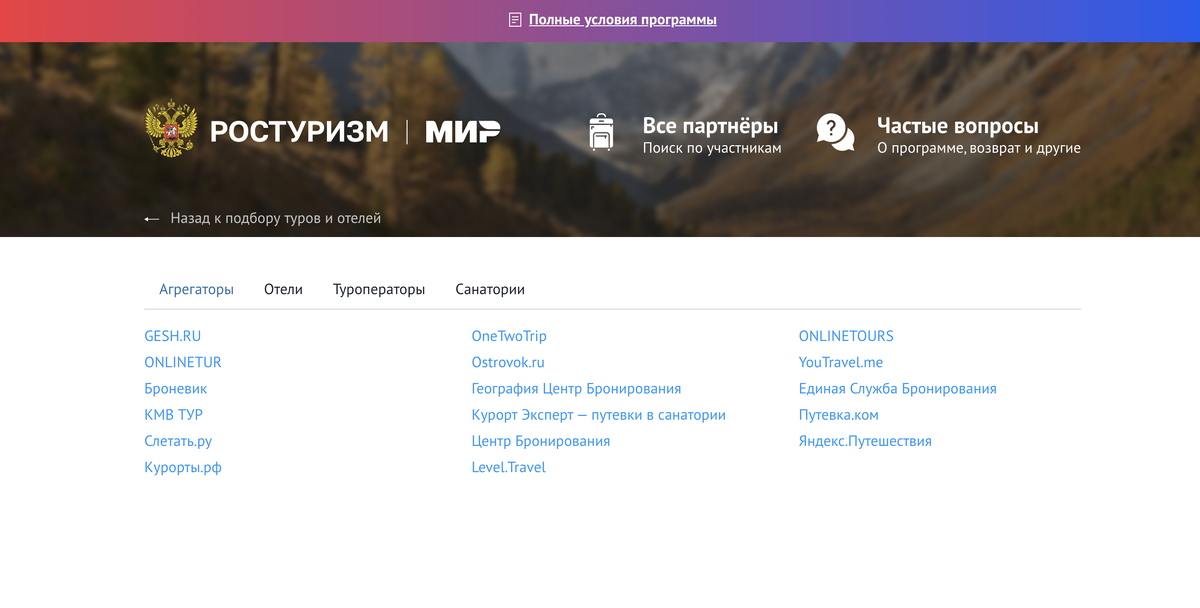Open Курорты.рф partner link
The image size is (1200, 608).
(x=183, y=467)
